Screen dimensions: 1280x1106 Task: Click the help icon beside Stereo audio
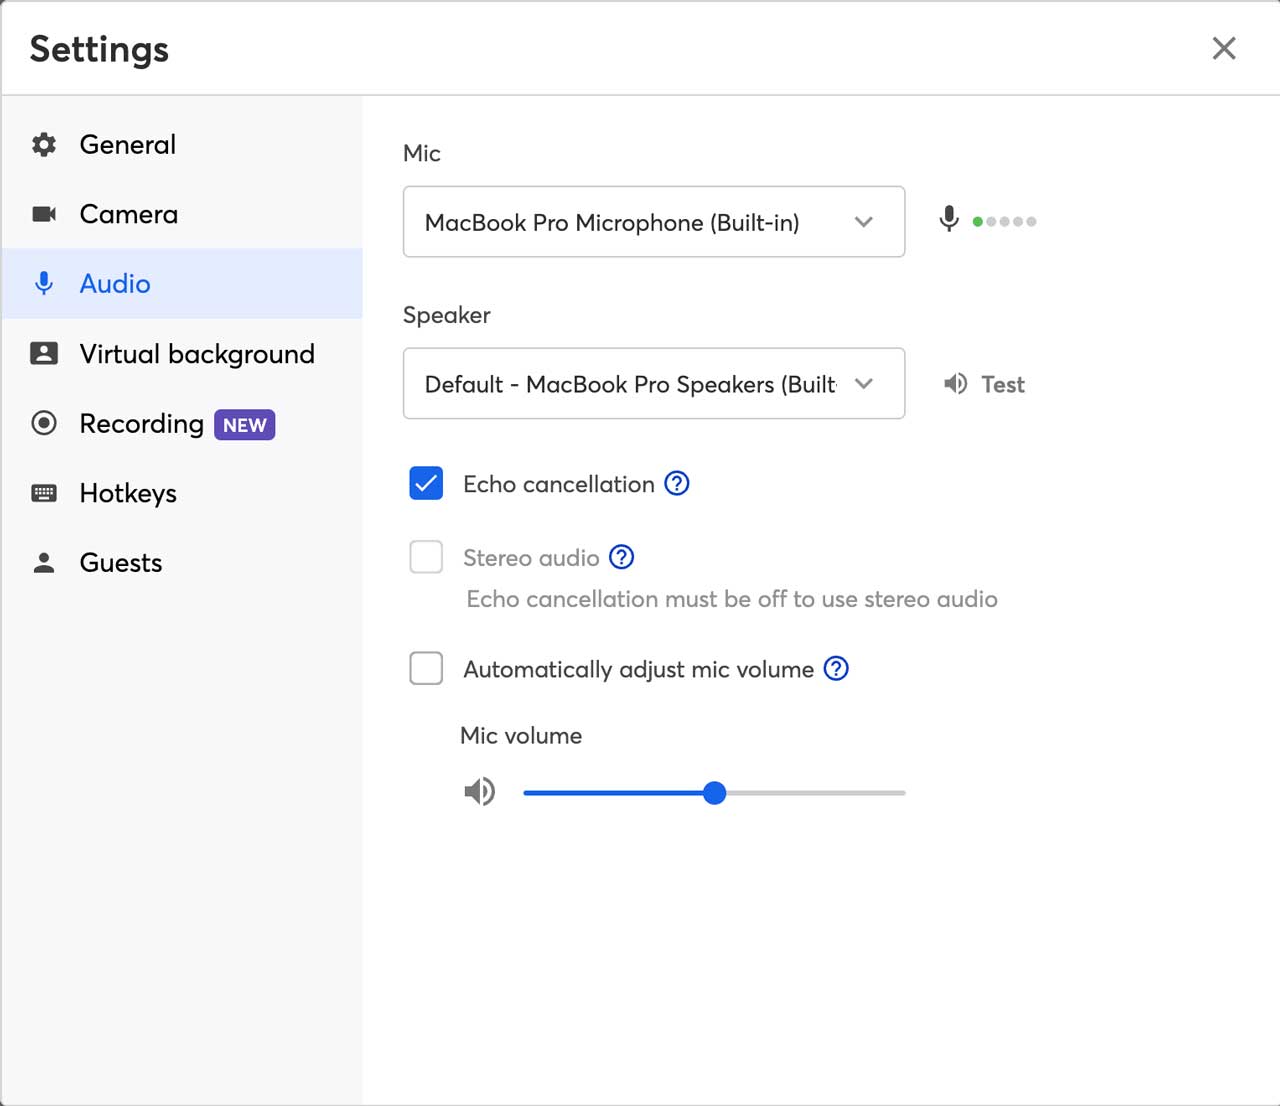[x=622, y=557]
